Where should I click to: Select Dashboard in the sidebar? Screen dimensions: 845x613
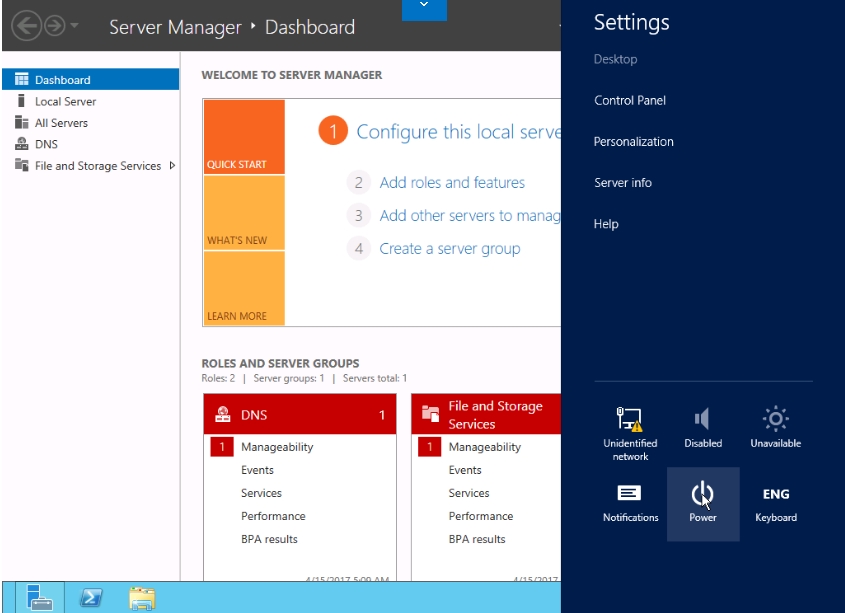point(91,79)
